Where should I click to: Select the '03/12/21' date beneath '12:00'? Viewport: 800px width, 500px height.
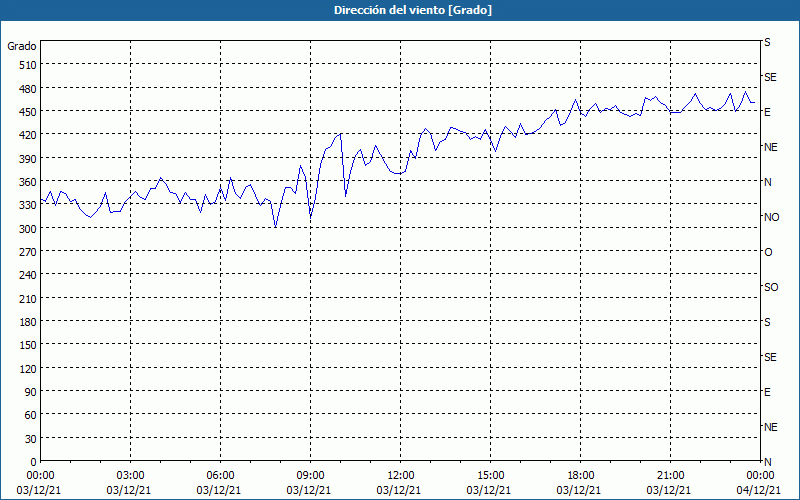pos(399,490)
